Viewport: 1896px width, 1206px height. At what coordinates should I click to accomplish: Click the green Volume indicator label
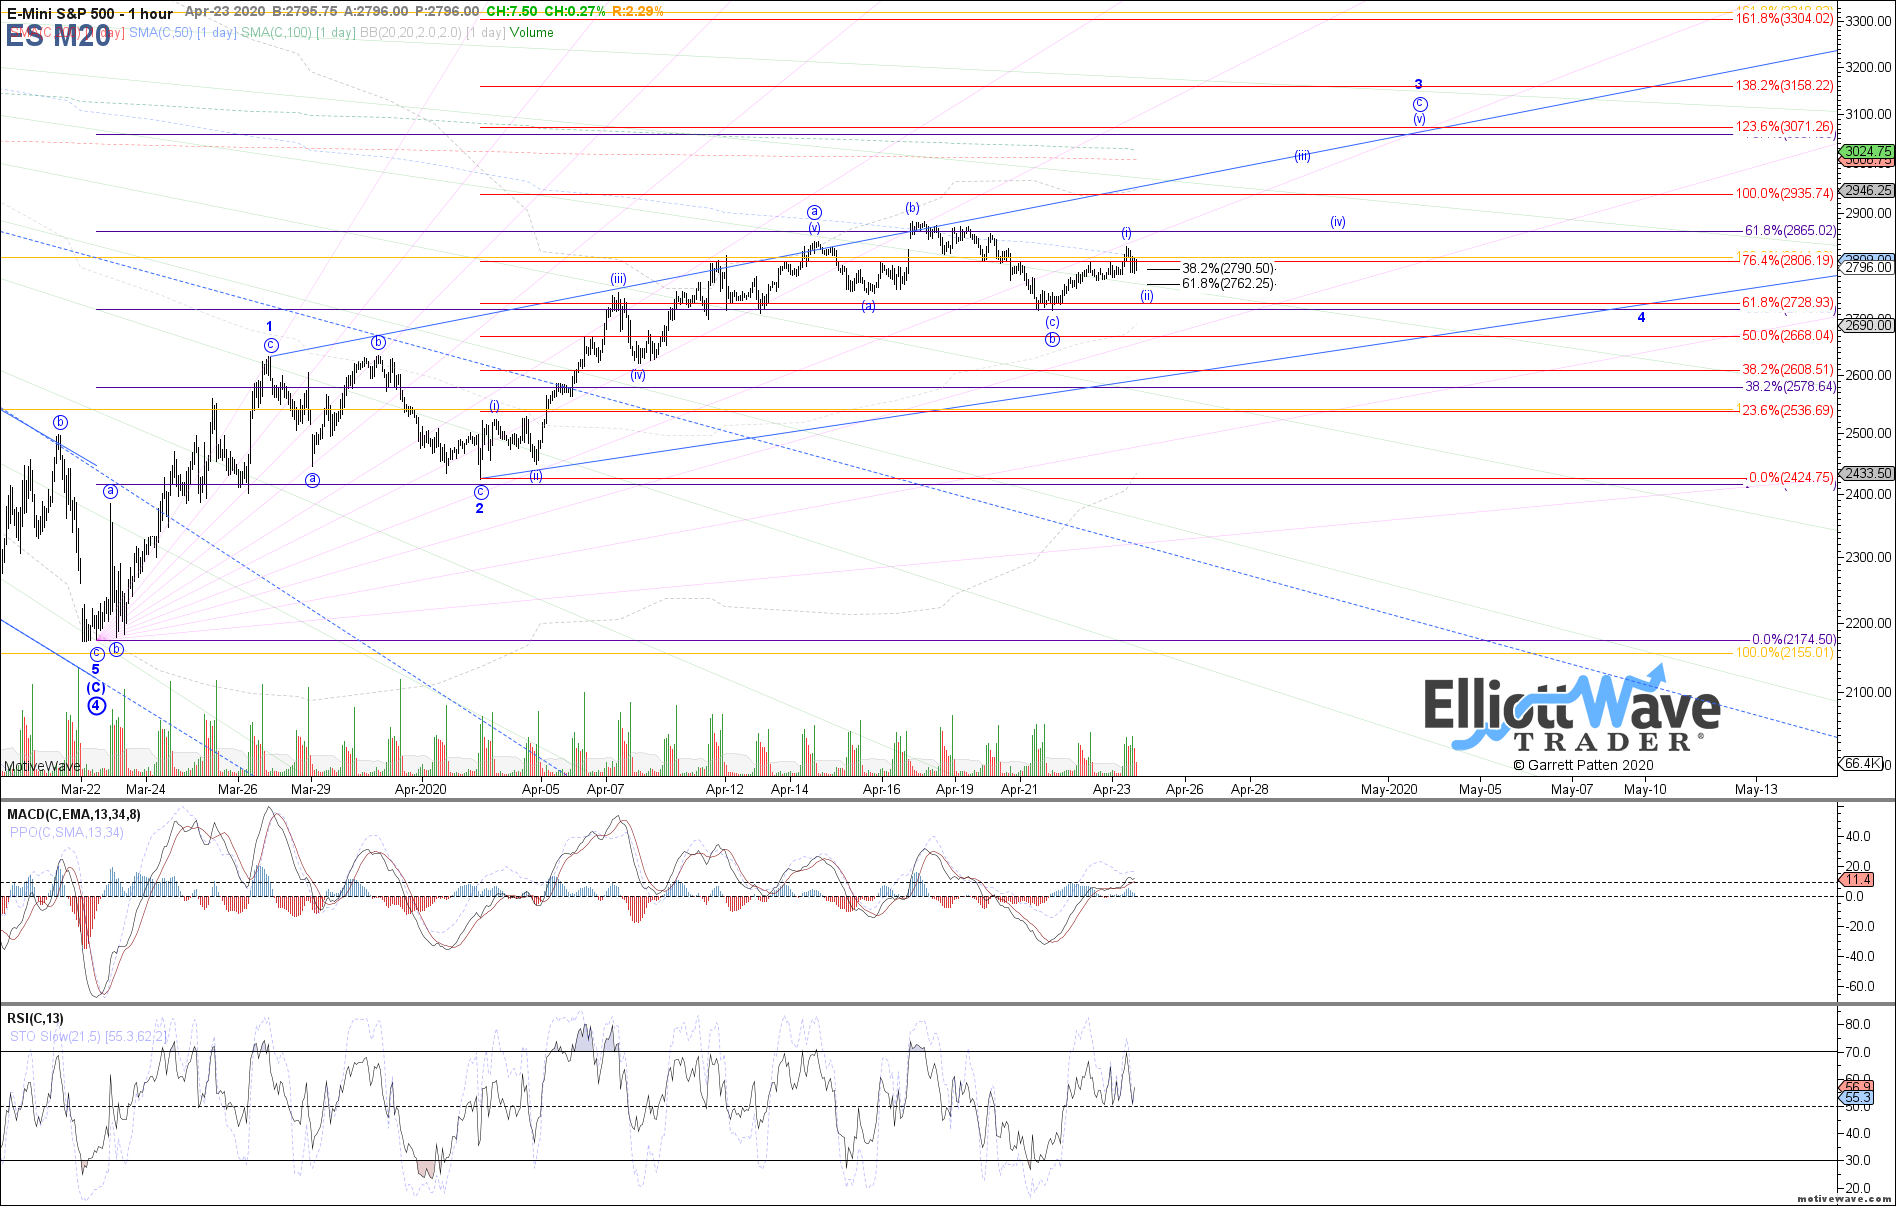click(531, 33)
